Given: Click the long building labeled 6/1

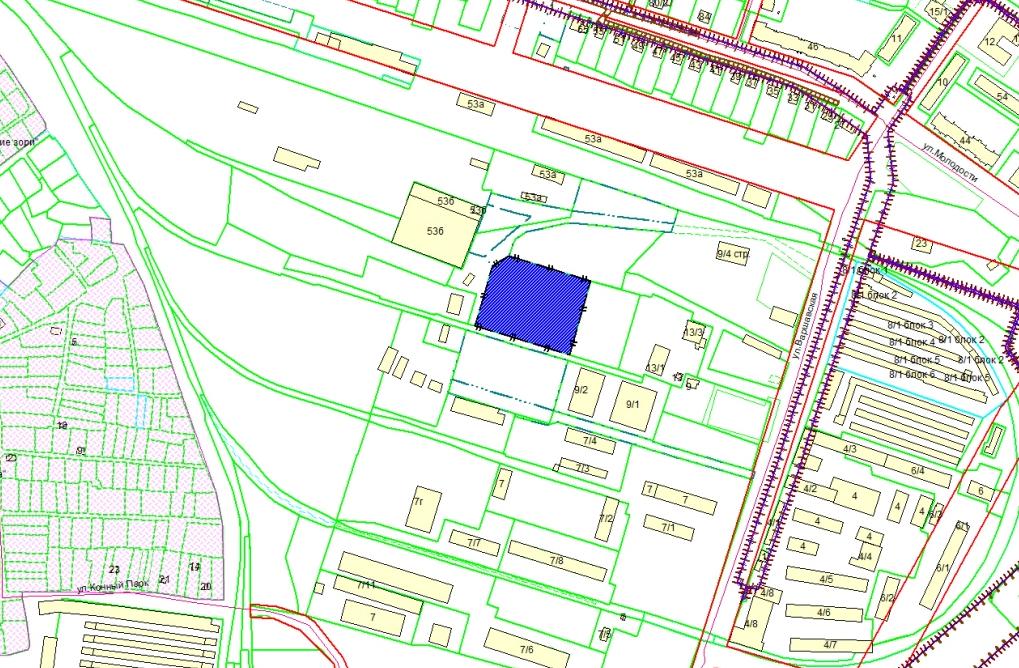Looking at the screenshot, I should click(x=942, y=567).
